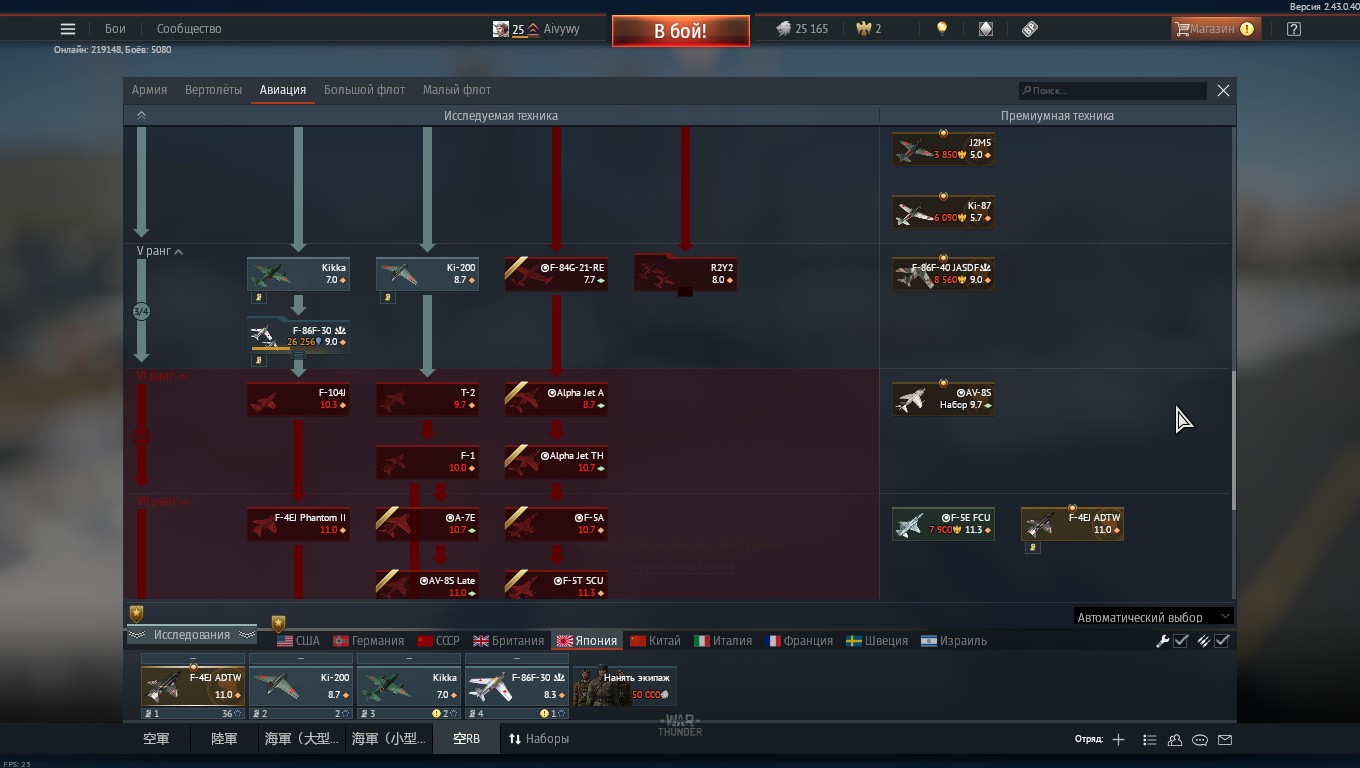
Task: Toggle the auto-refill ammo checkbox
Action: [x=1222, y=641]
